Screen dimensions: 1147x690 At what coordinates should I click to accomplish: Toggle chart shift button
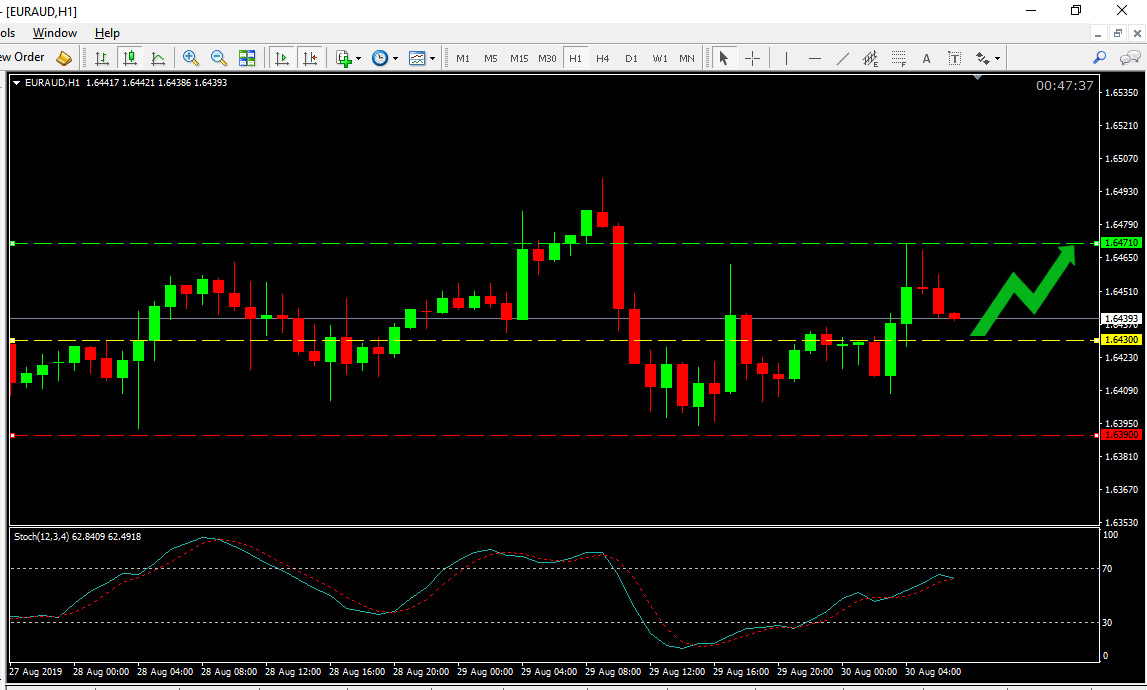pyautogui.click(x=311, y=58)
